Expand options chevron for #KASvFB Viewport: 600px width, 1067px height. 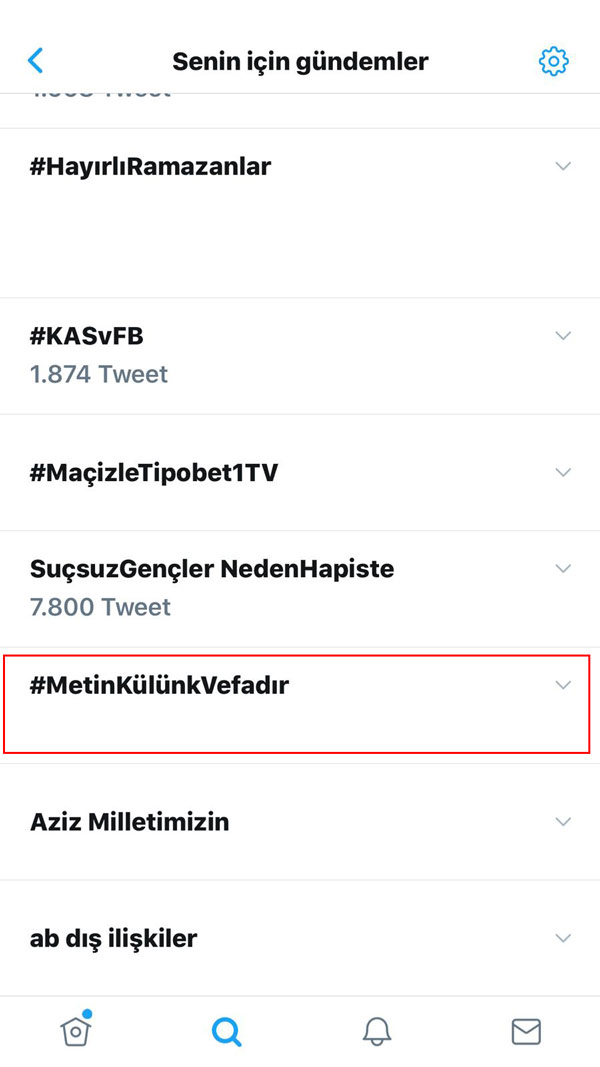(563, 335)
